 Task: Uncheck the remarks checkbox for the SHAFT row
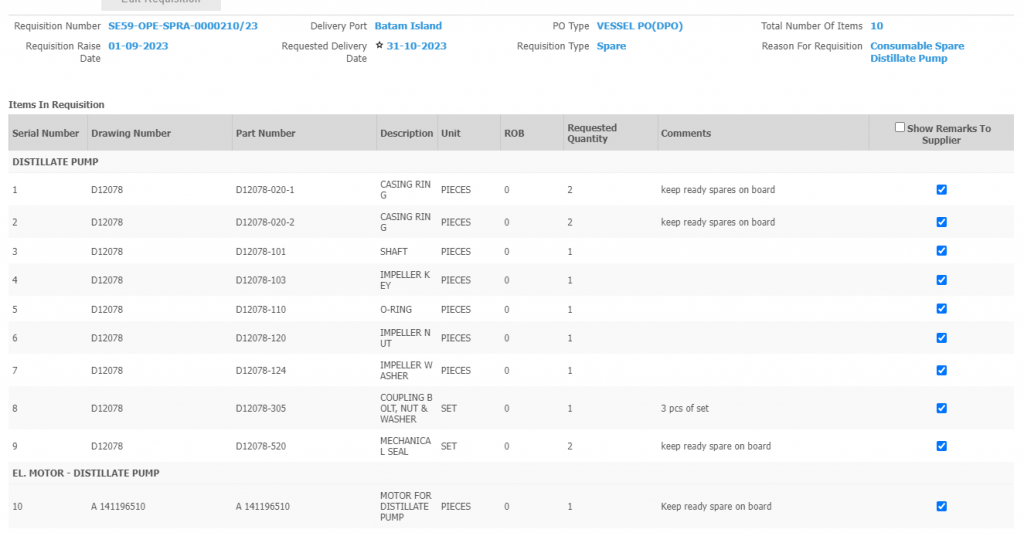[941, 251]
